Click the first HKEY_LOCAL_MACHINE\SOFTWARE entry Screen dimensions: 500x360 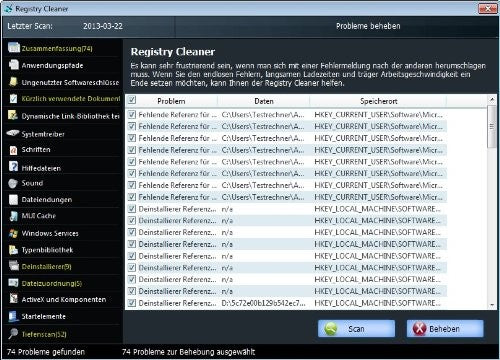tap(377, 209)
